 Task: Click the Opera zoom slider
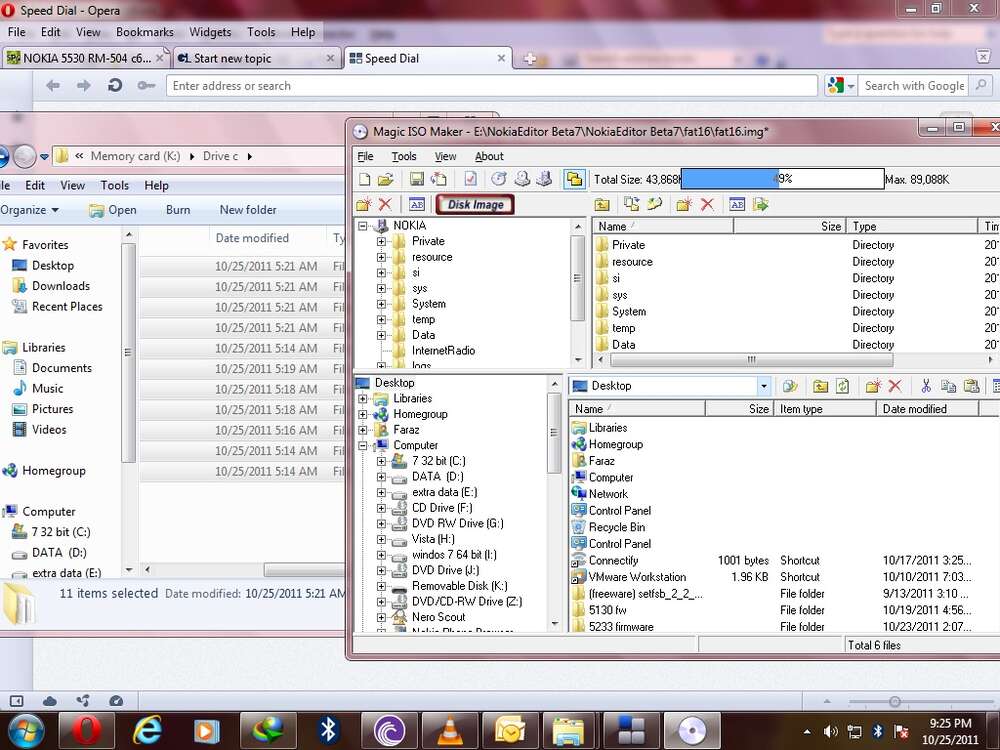coord(895,702)
